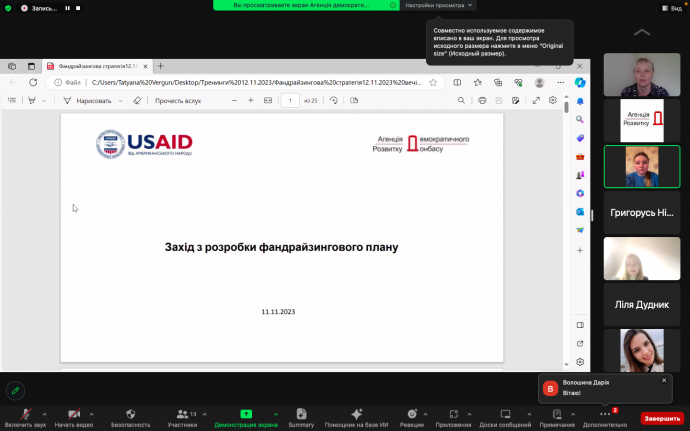This screenshot has height=431, width=690.
Task: Open the Copilot icon in Edge
Action: click(580, 82)
